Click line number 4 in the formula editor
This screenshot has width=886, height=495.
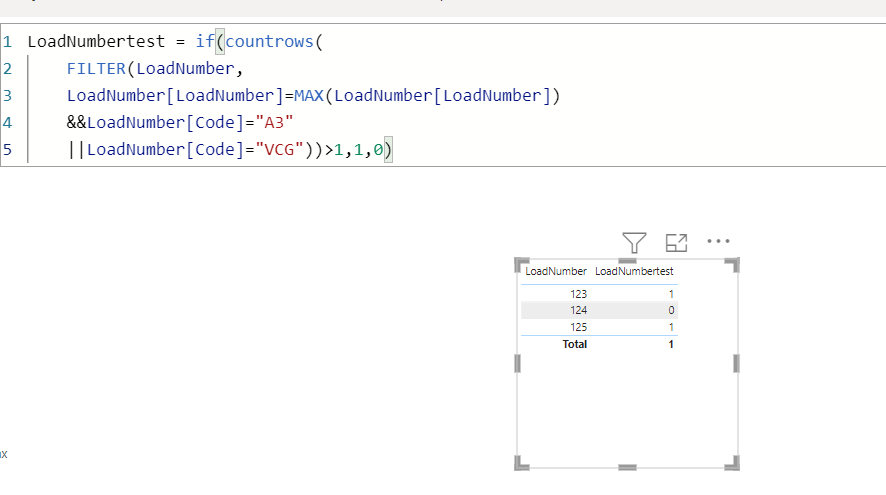click(7, 123)
